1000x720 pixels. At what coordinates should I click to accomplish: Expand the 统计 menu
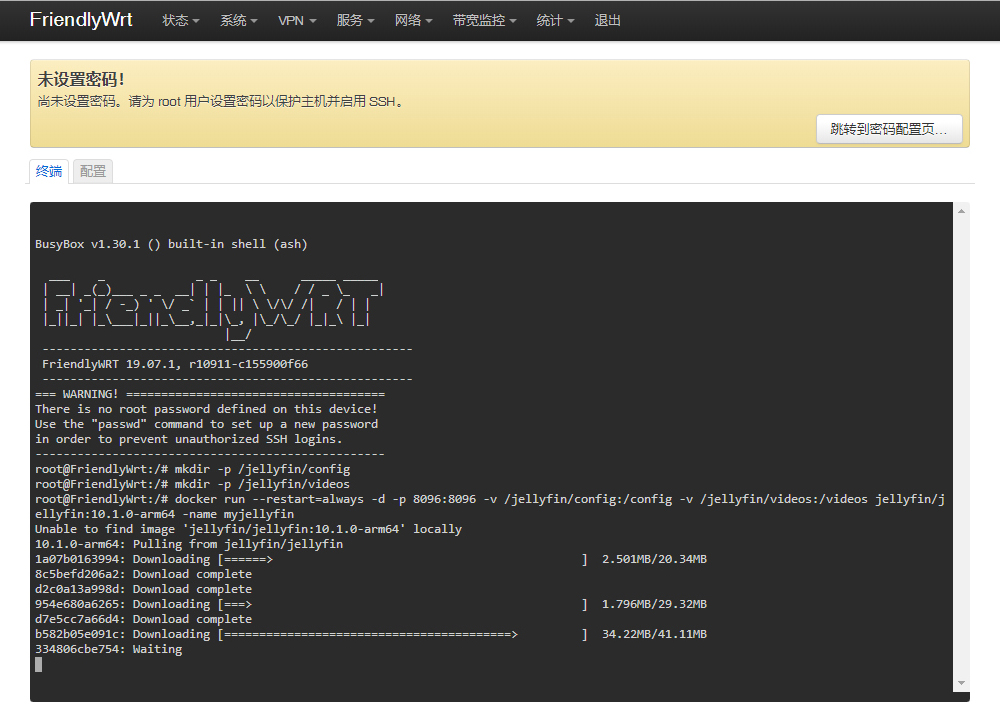555,20
